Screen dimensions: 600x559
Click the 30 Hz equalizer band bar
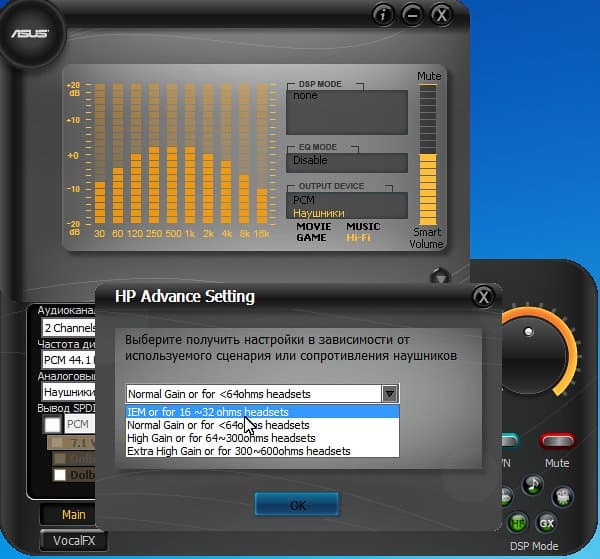100,154
